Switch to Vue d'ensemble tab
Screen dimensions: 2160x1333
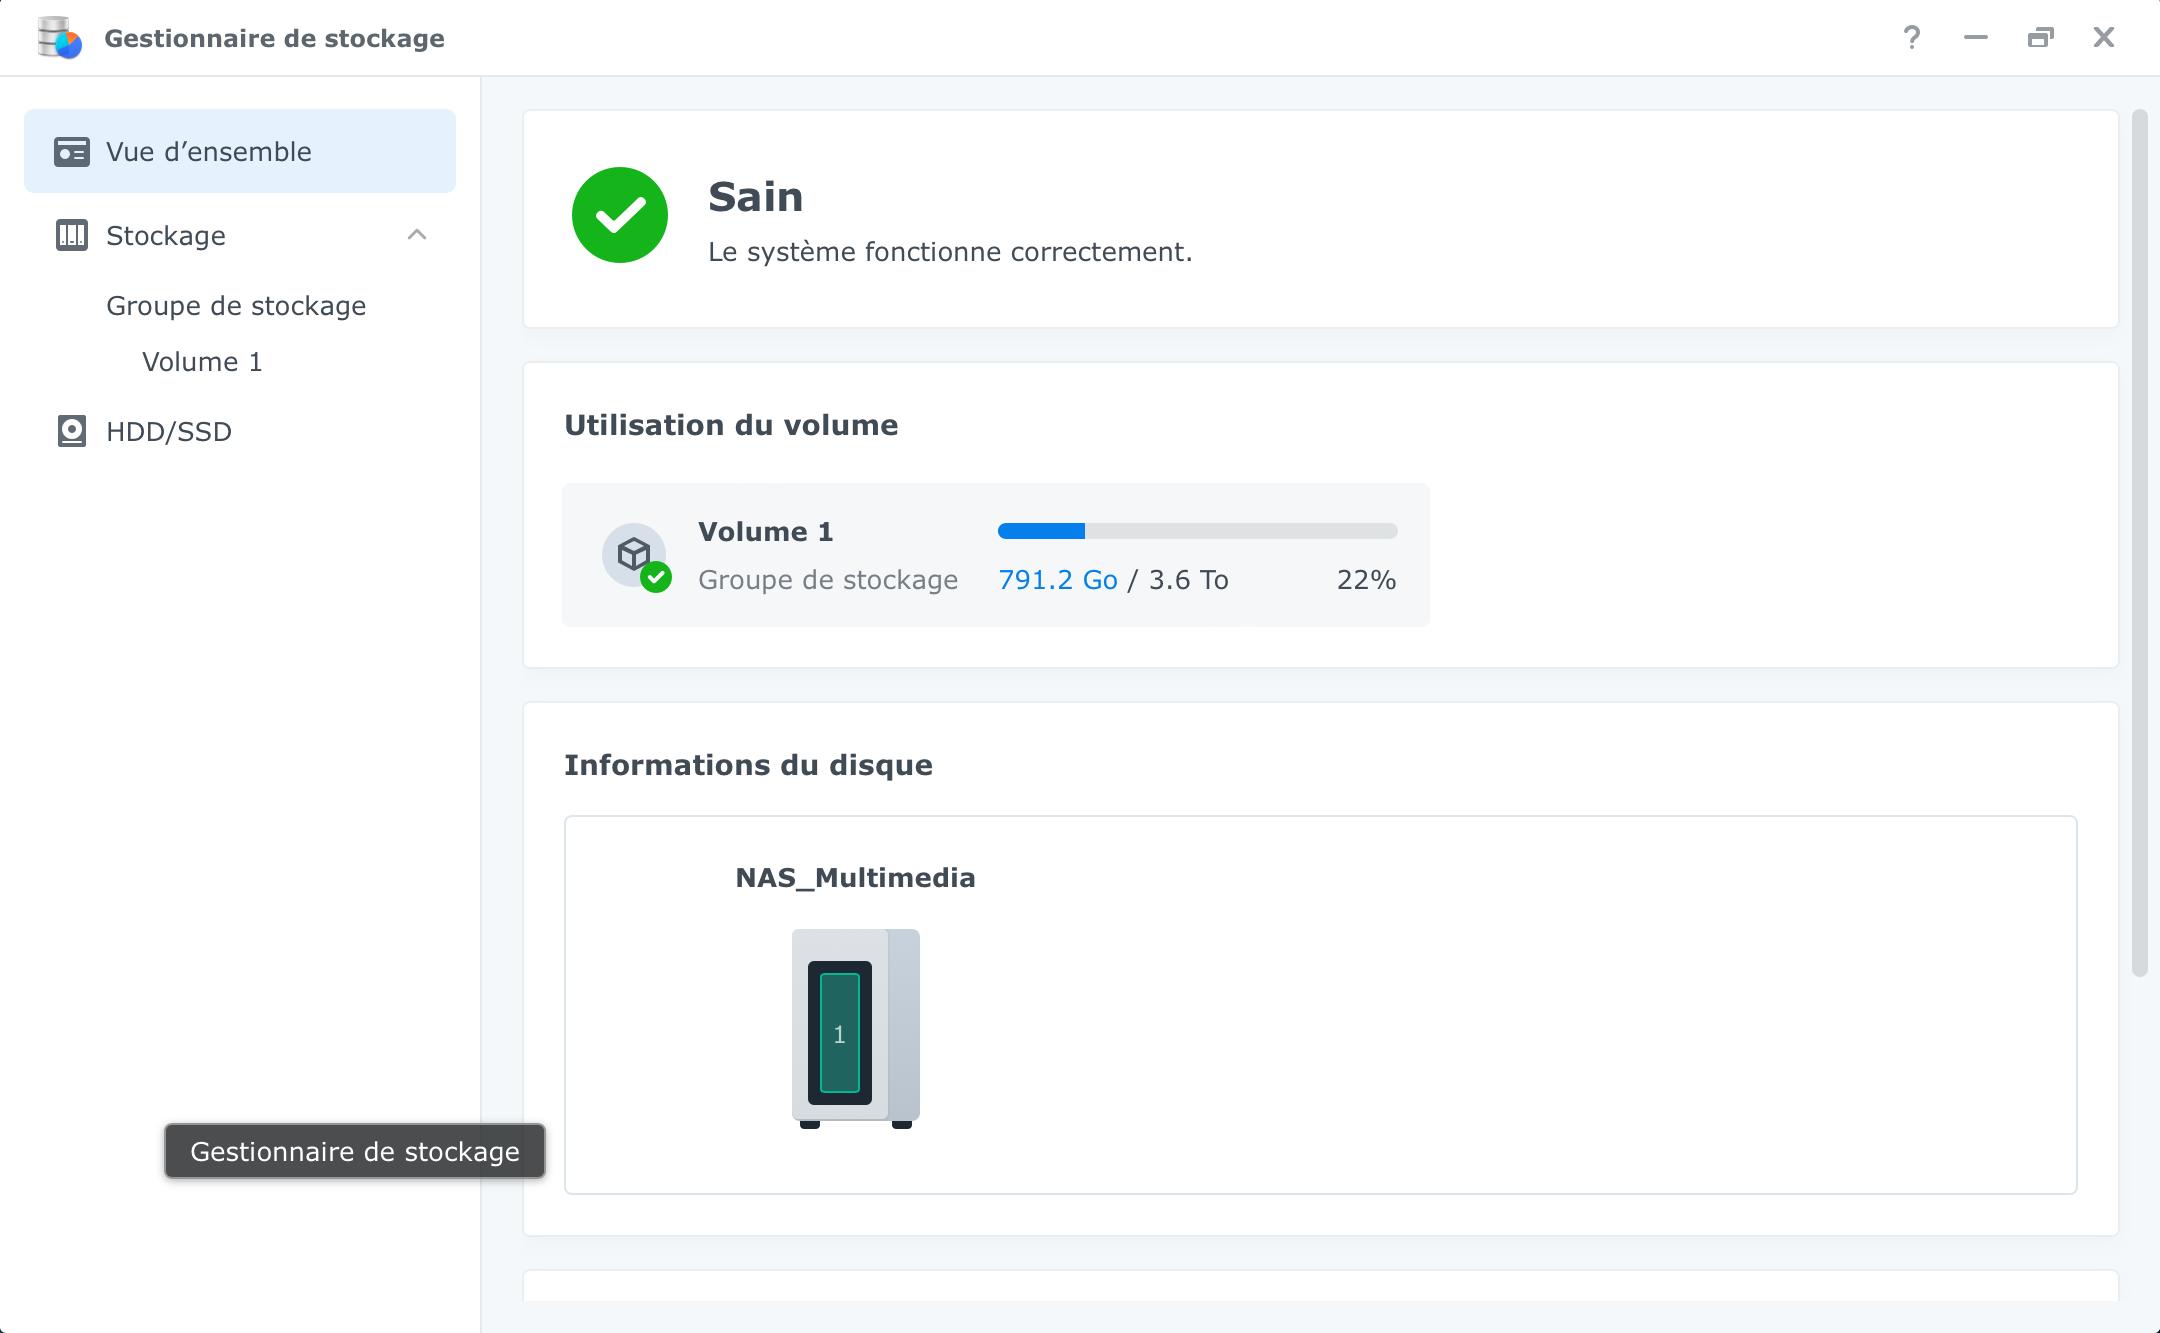click(209, 152)
